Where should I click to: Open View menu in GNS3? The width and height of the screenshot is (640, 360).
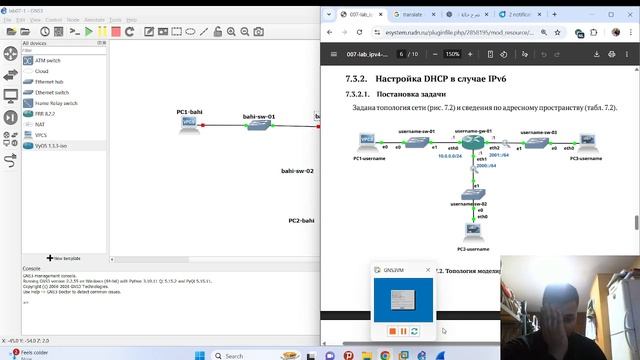(x=35, y=20)
